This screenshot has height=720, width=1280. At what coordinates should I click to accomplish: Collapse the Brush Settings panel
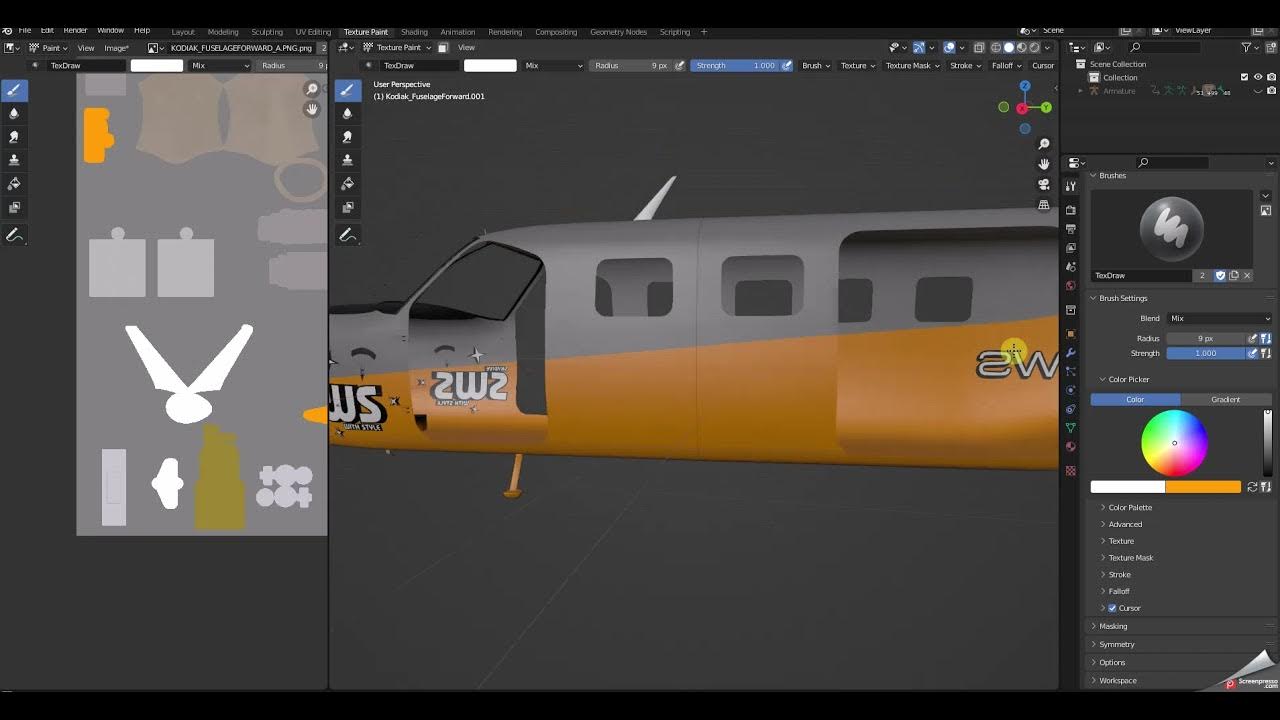[1123, 298]
